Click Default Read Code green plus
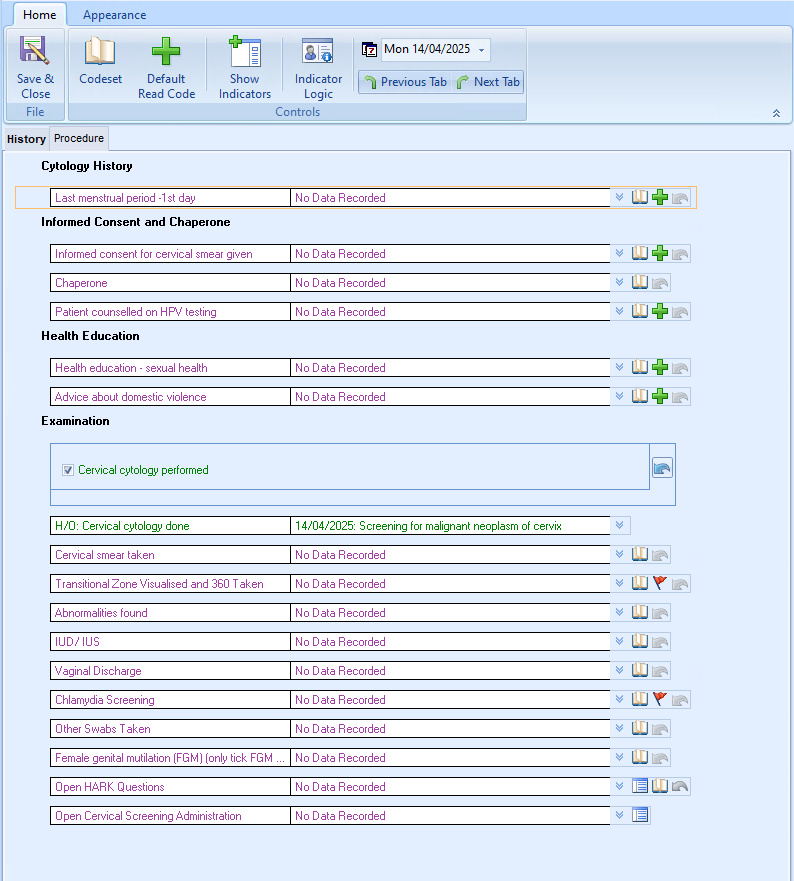 pyautogui.click(x=166, y=52)
